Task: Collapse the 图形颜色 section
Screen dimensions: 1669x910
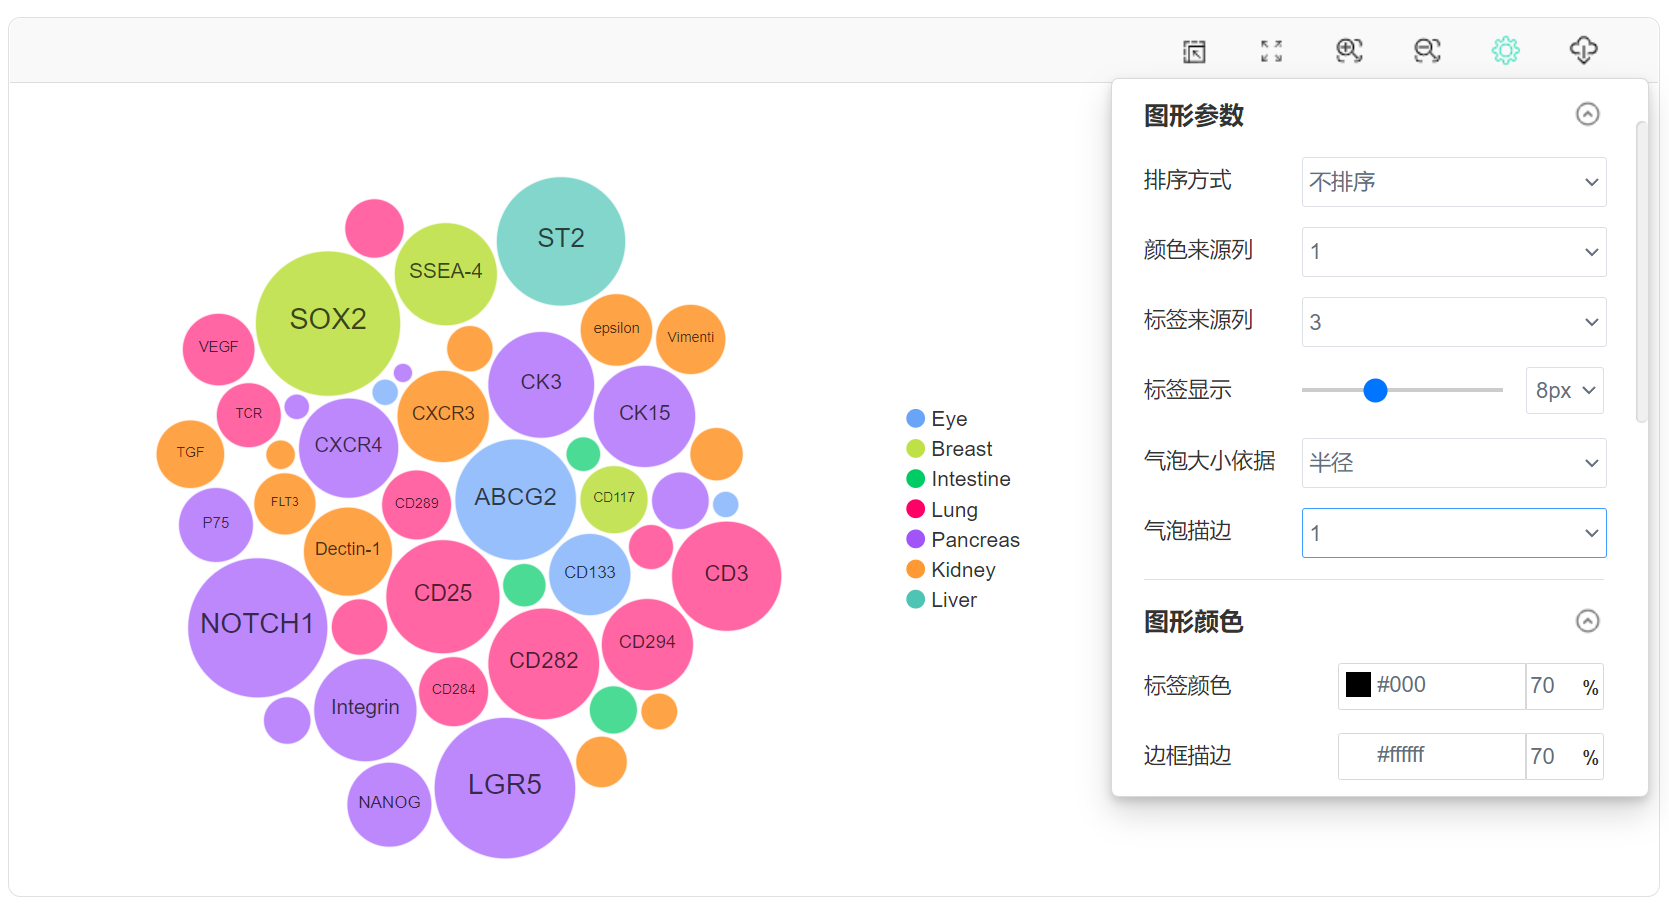Action: coord(1587,621)
